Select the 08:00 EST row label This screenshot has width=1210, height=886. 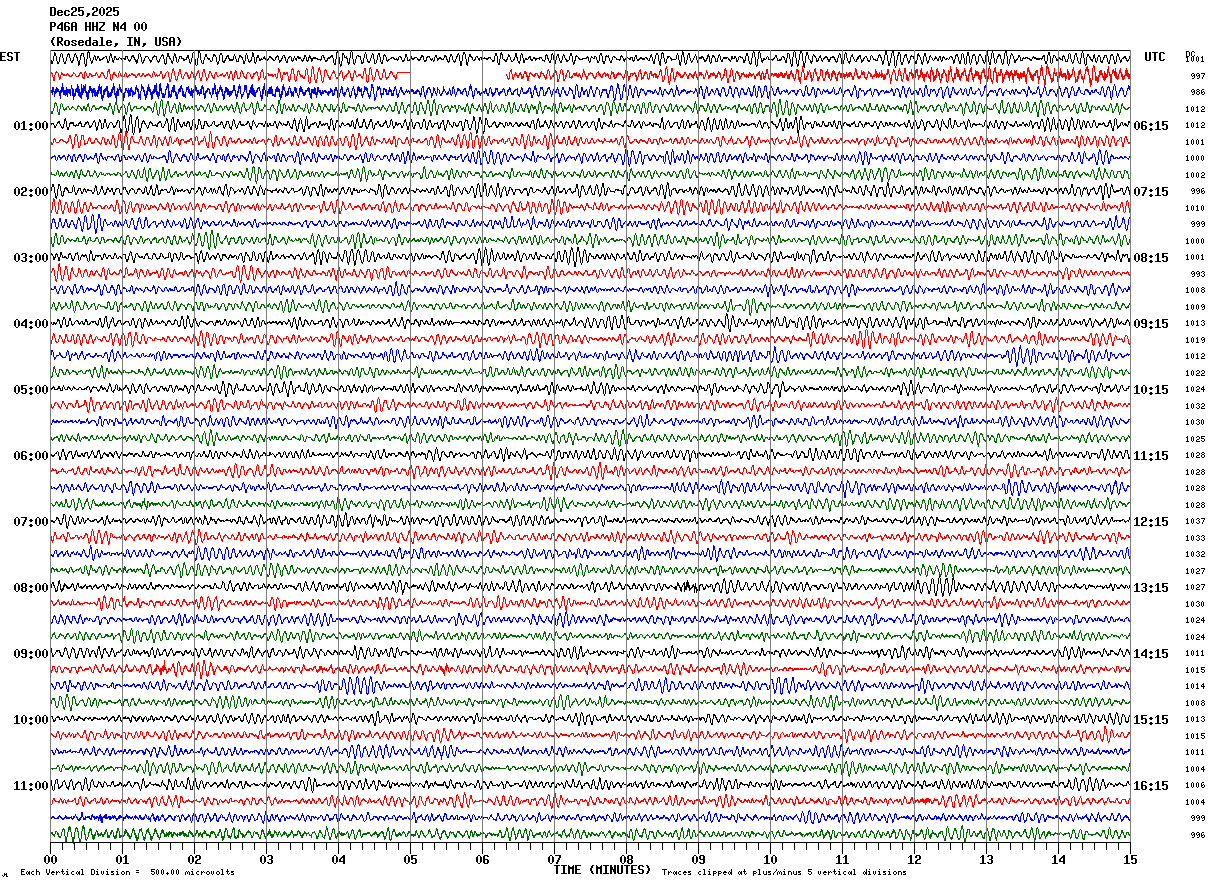pos(31,588)
